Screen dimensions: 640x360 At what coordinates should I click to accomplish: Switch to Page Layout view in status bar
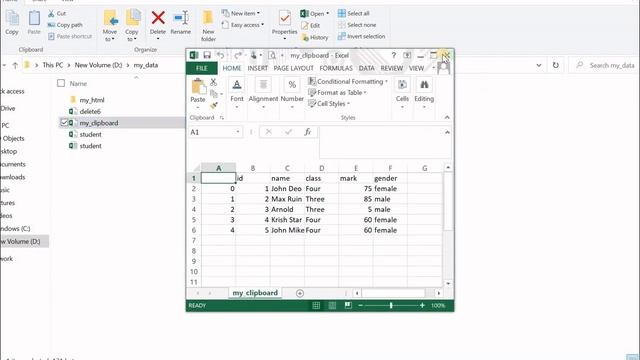pos(332,305)
